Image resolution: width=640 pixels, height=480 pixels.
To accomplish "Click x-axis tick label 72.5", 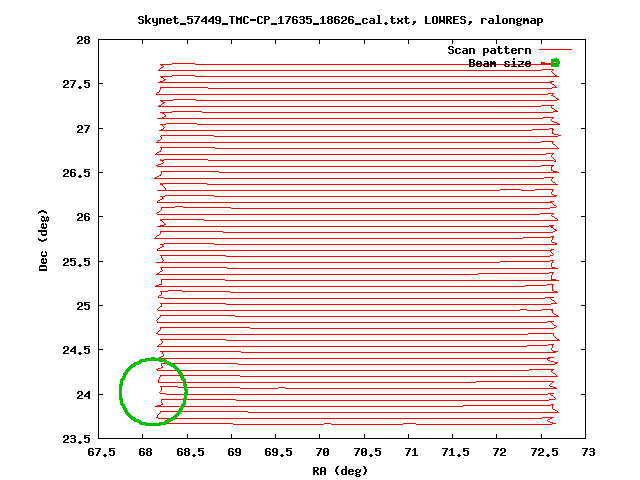I will tap(544, 452).
